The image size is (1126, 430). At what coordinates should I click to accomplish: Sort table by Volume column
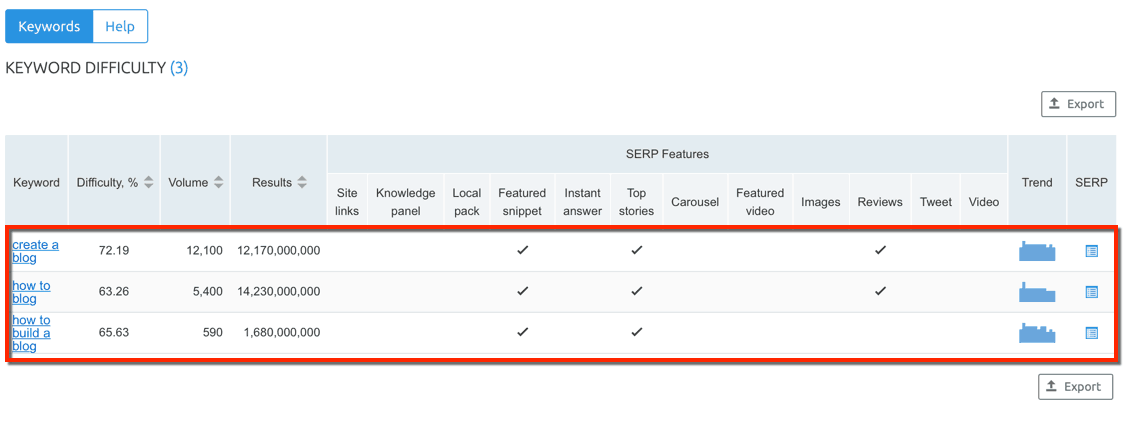pos(218,183)
